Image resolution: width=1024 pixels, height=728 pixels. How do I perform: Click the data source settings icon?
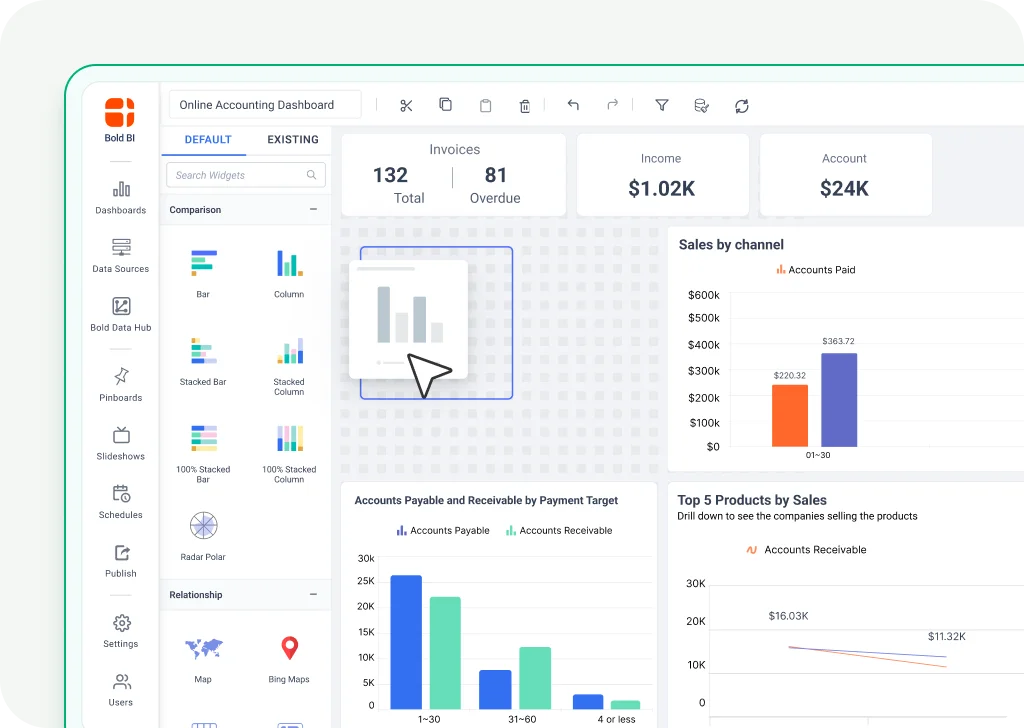701,105
